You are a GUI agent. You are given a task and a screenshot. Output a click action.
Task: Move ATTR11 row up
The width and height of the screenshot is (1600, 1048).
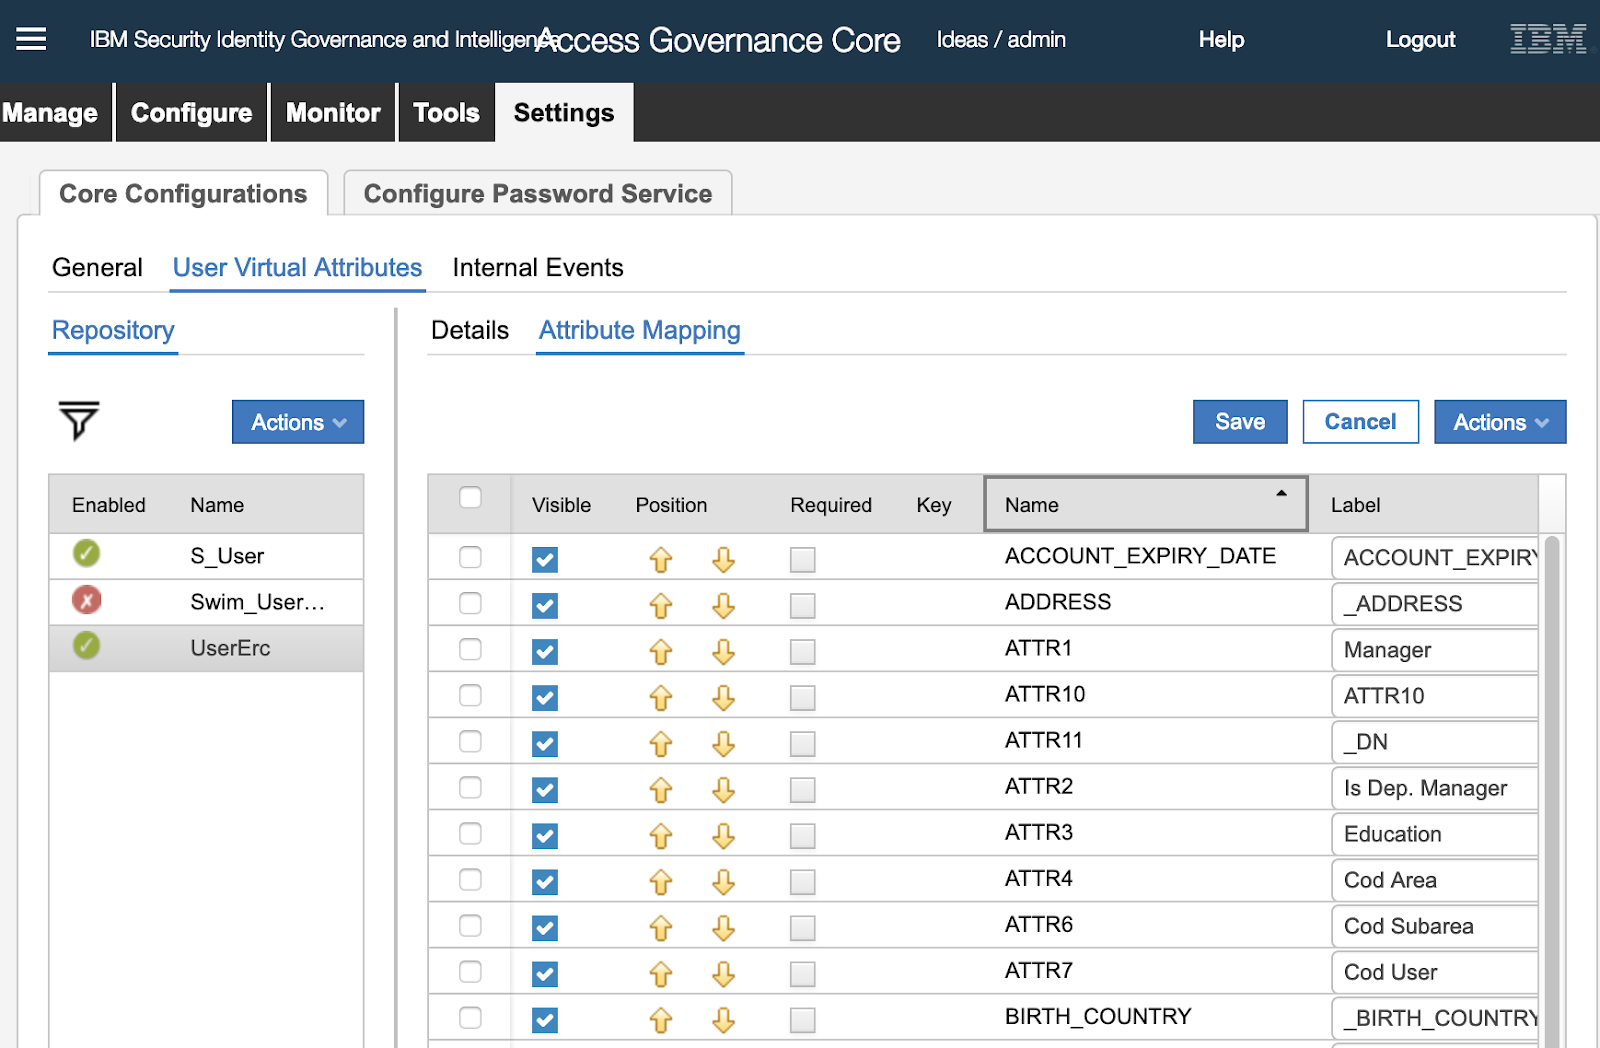coord(661,743)
